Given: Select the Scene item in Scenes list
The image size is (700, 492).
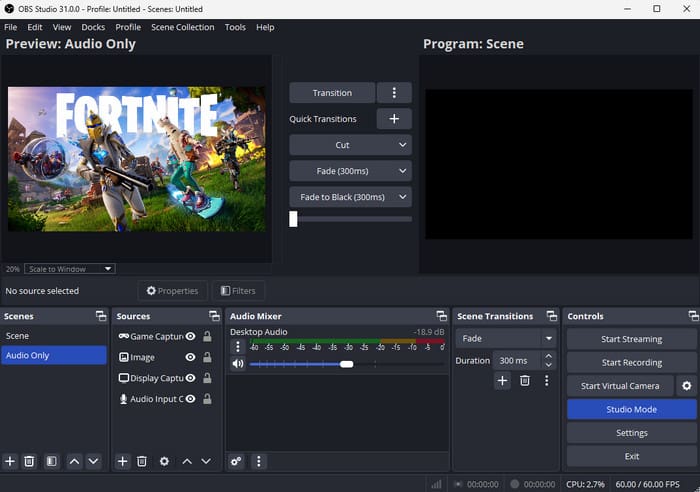Looking at the screenshot, I should (x=54, y=336).
